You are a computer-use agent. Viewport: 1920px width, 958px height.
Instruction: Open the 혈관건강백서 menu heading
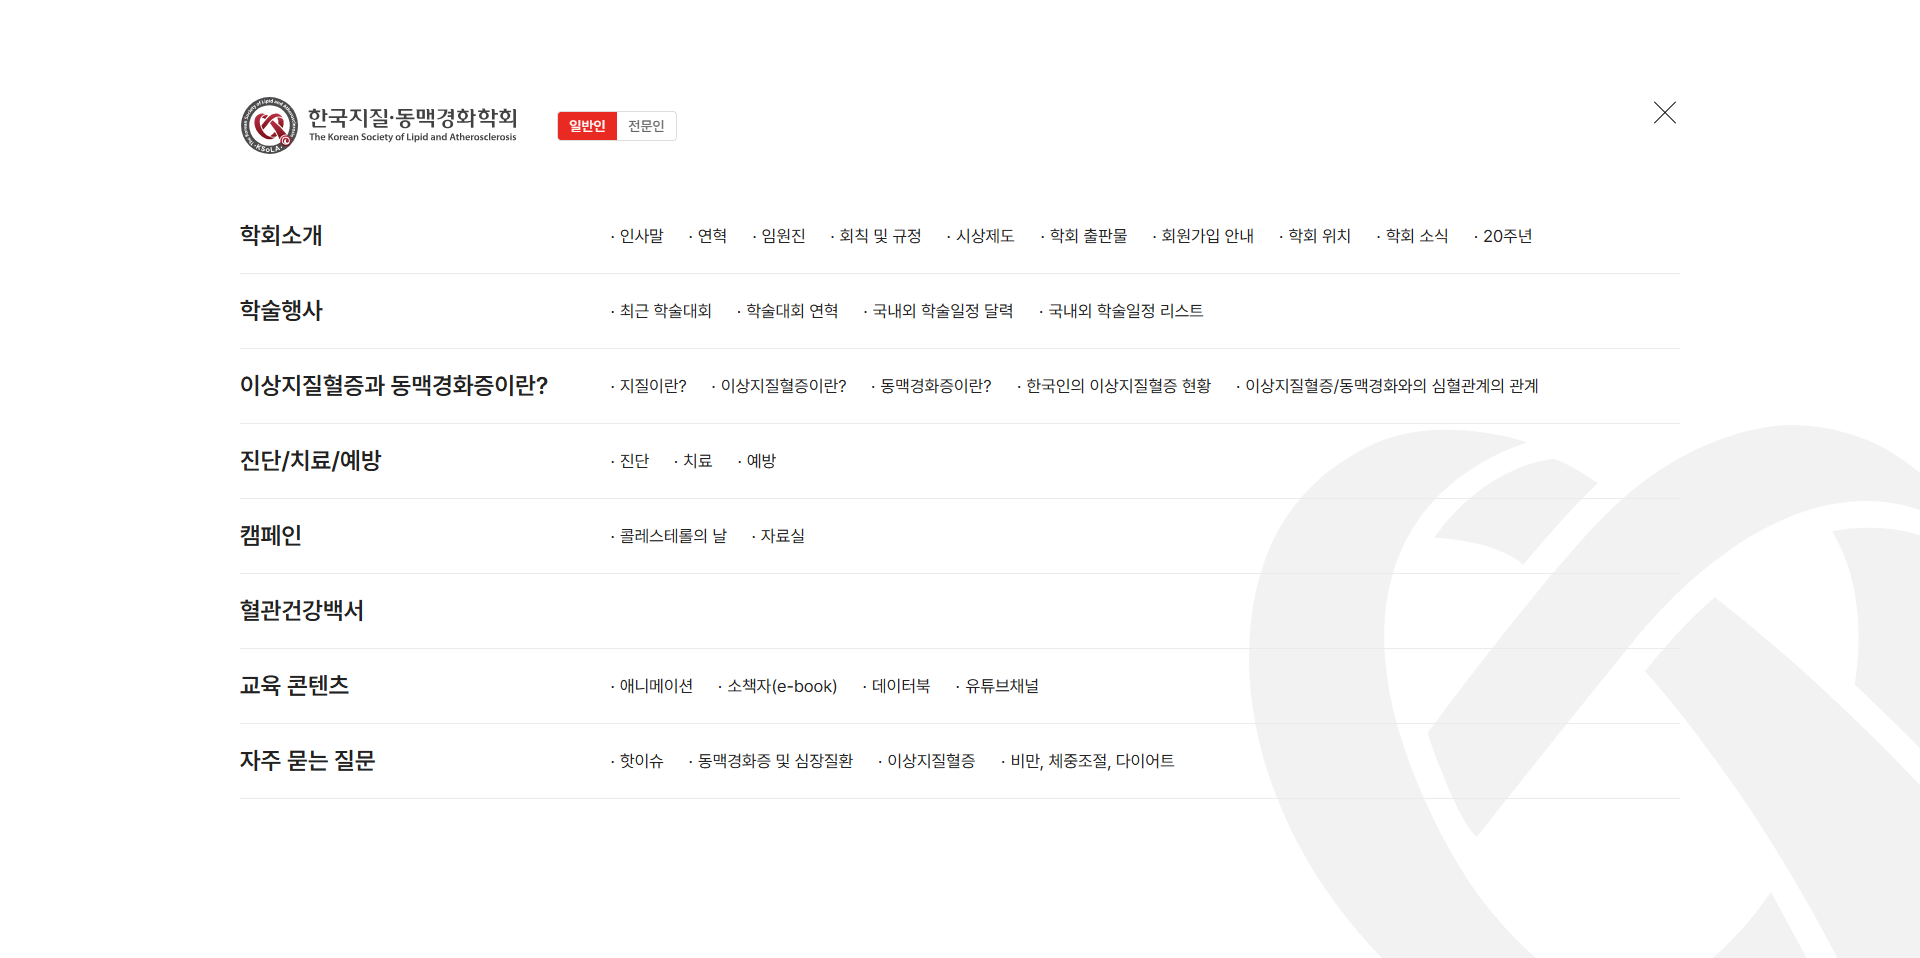(x=302, y=611)
